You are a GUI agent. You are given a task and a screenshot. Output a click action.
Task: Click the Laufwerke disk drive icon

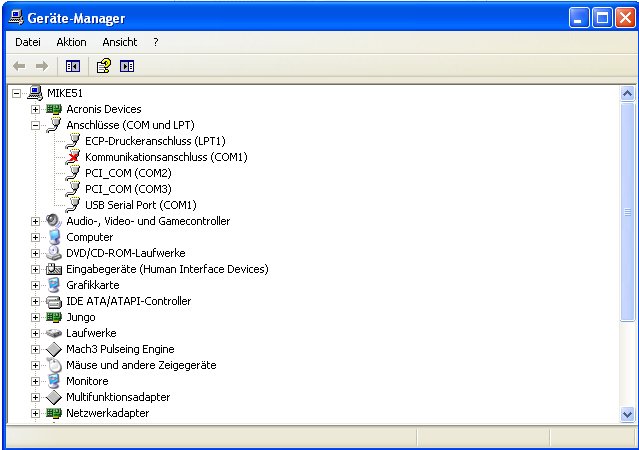click(54, 333)
